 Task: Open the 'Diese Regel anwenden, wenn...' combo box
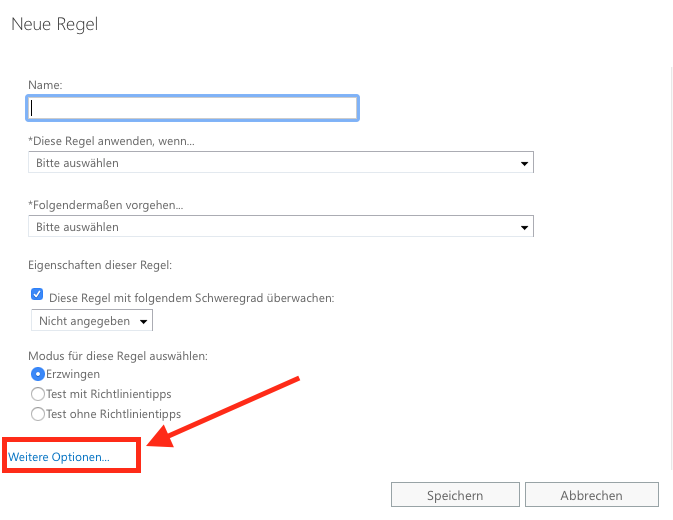pyautogui.click(x=281, y=162)
